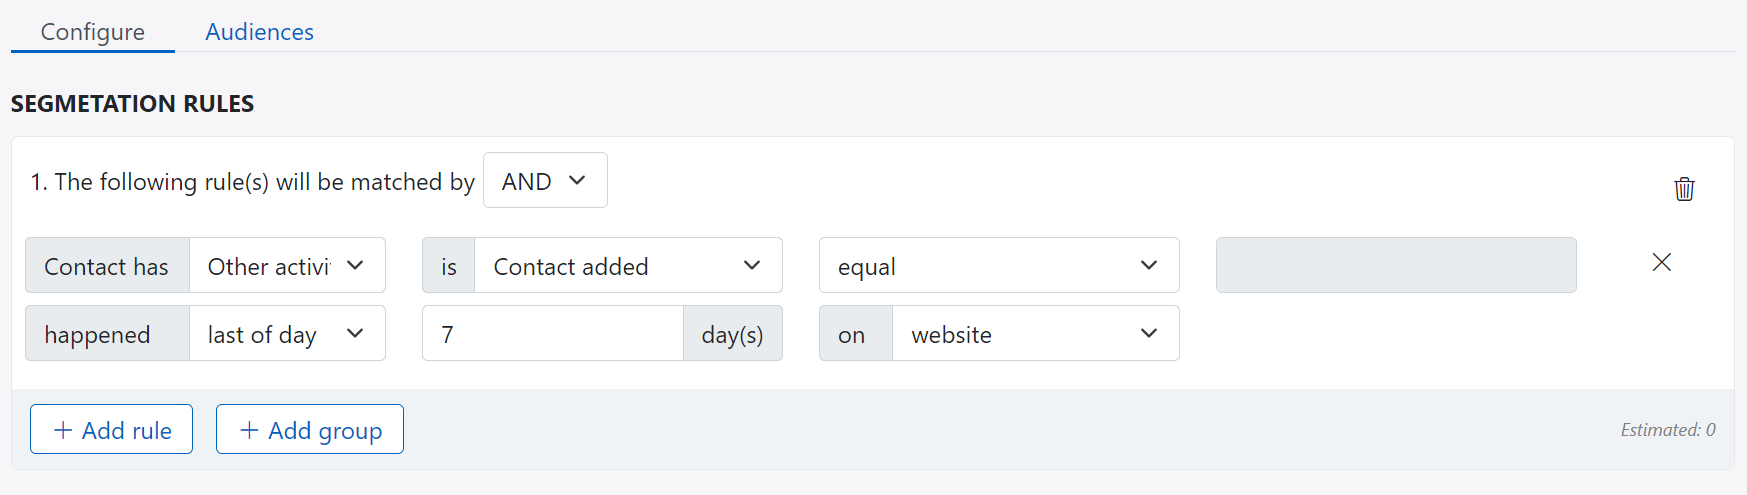Expand the Contact added dropdown
1747x495 pixels.
coord(627,266)
